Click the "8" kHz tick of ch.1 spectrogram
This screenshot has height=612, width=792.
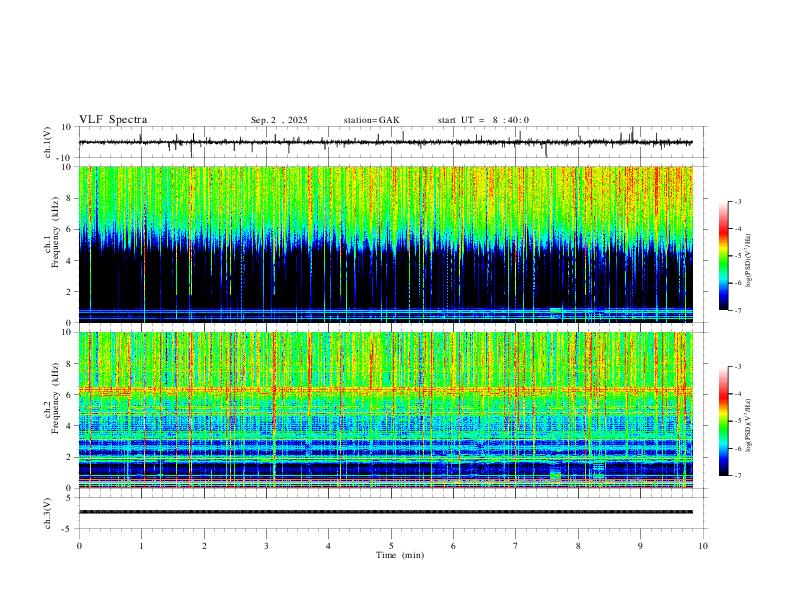coord(69,198)
